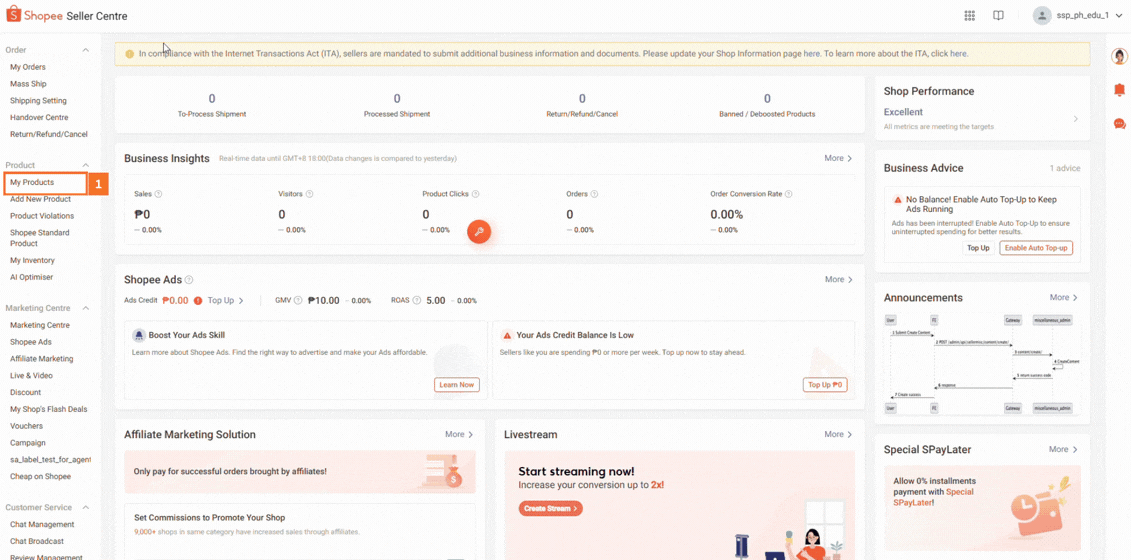Open More in Shopee Ads
Image resolution: width=1131 pixels, height=560 pixels.
[x=838, y=279]
